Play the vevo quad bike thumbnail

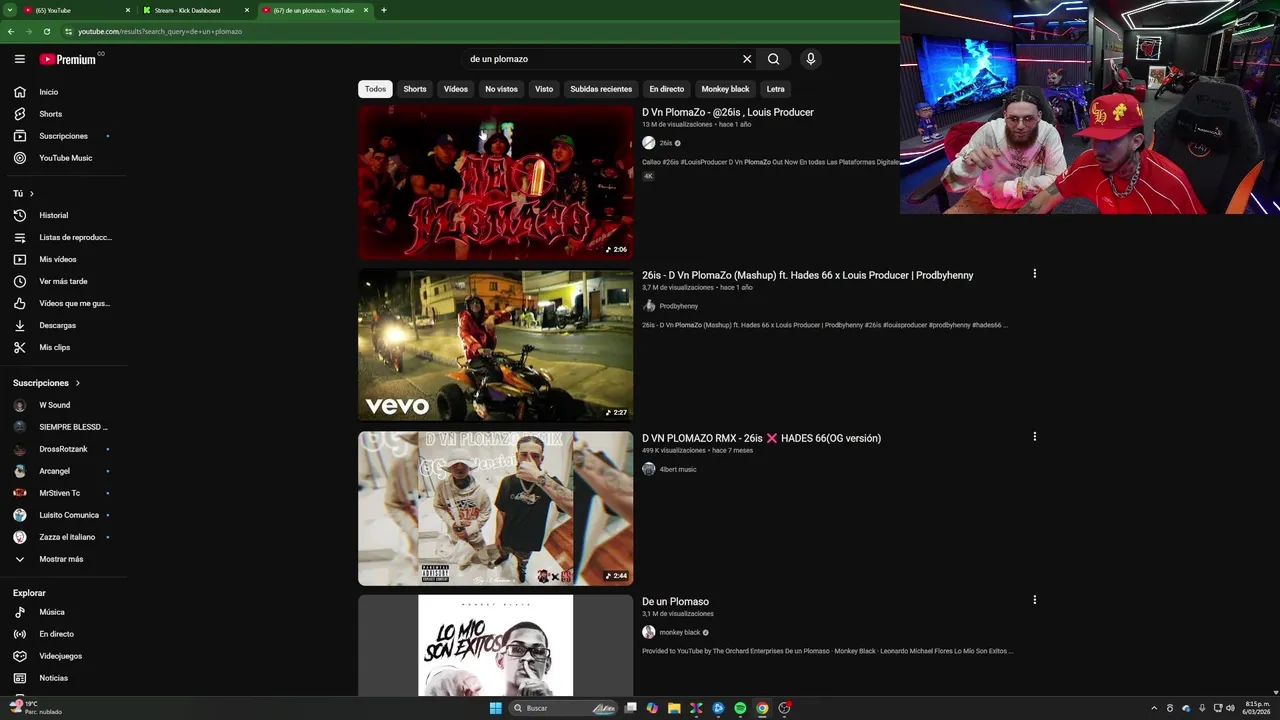pyautogui.click(x=496, y=345)
